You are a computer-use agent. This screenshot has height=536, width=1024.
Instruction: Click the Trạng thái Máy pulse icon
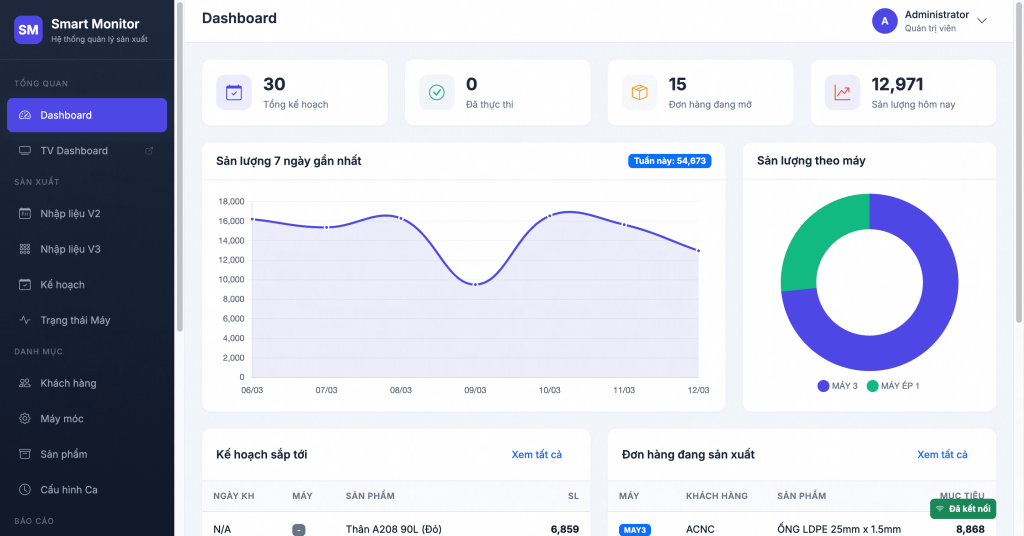(x=25, y=321)
